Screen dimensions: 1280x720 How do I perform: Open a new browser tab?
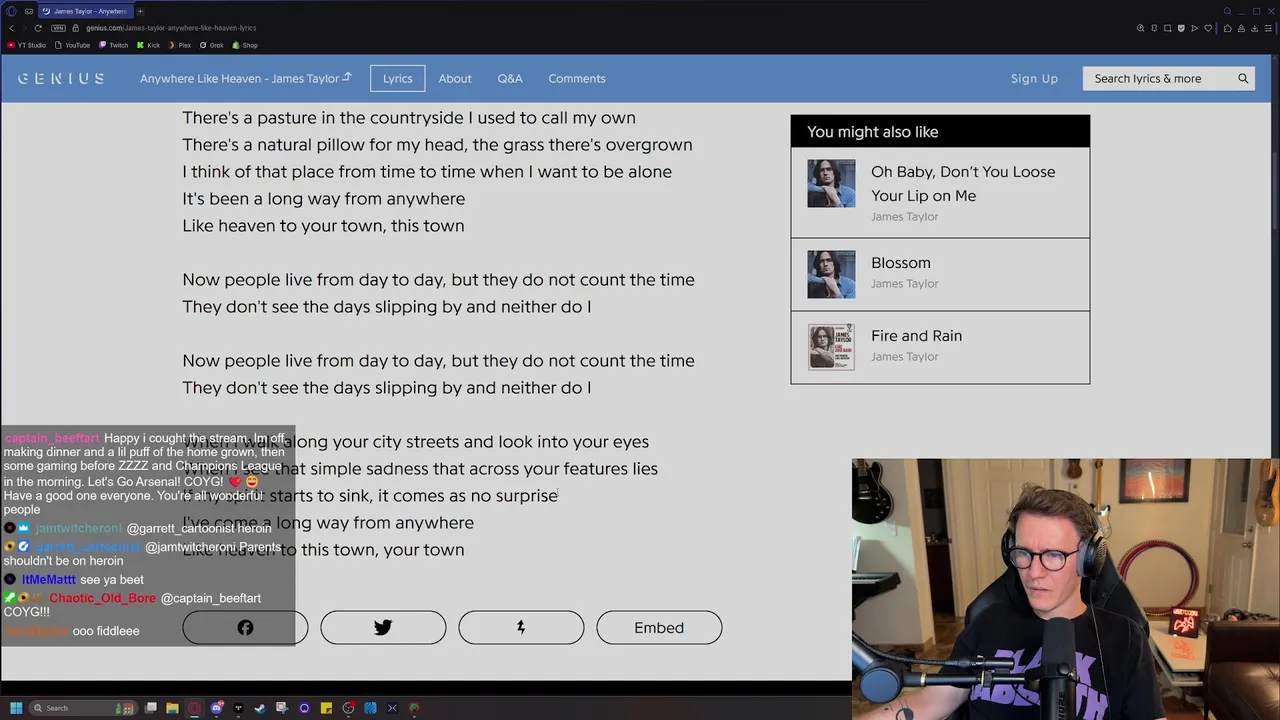point(140,11)
